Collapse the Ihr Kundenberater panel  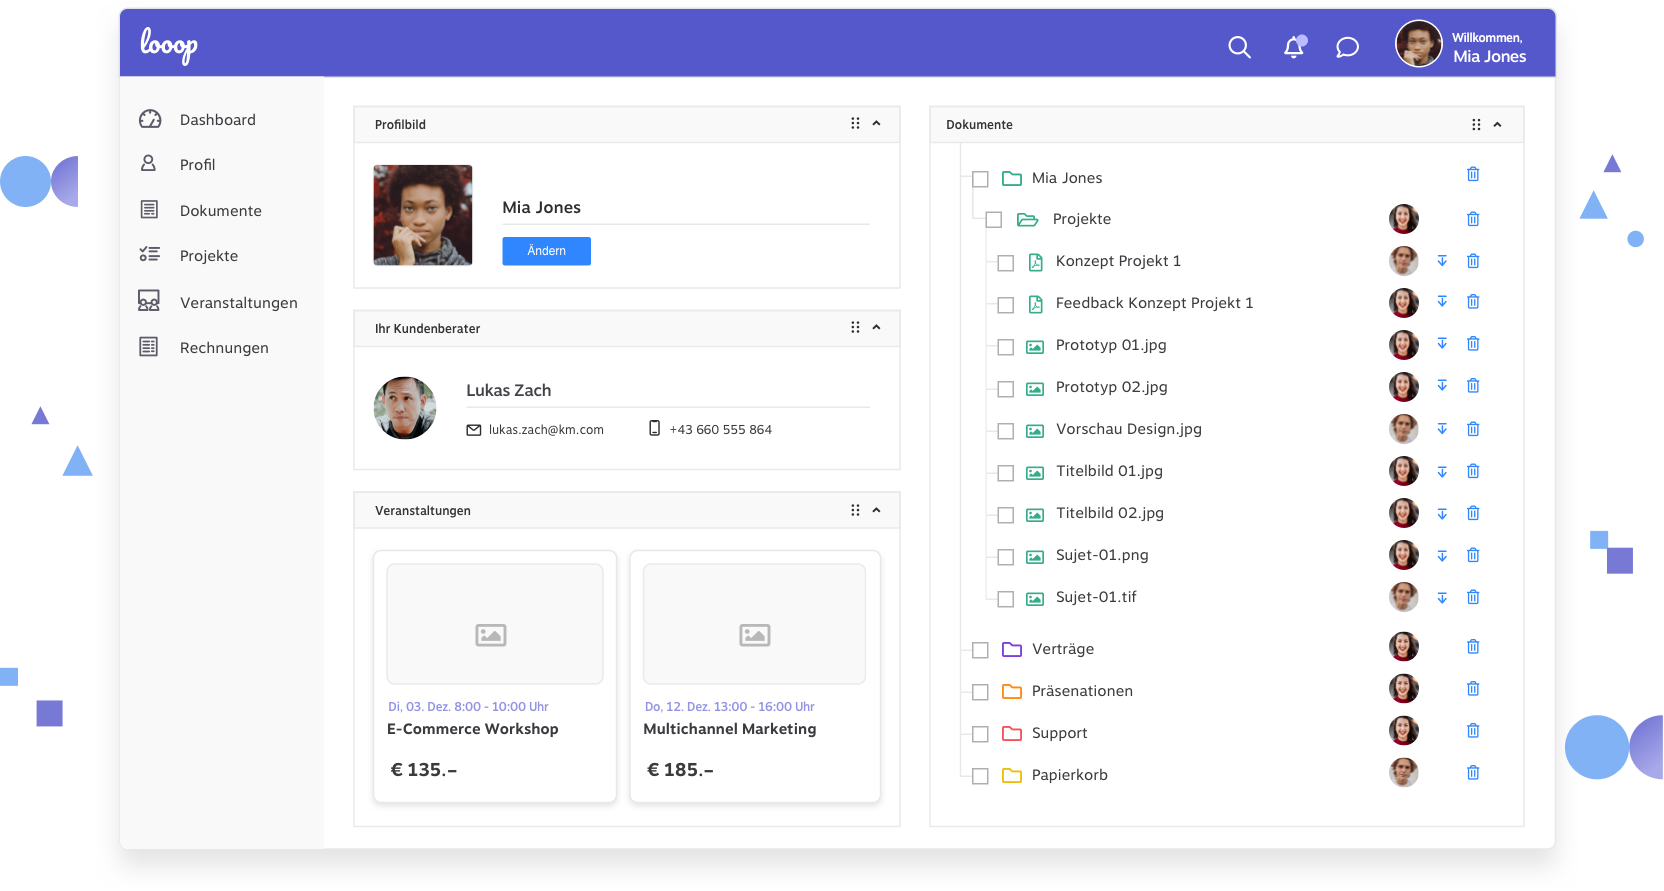pos(877,328)
